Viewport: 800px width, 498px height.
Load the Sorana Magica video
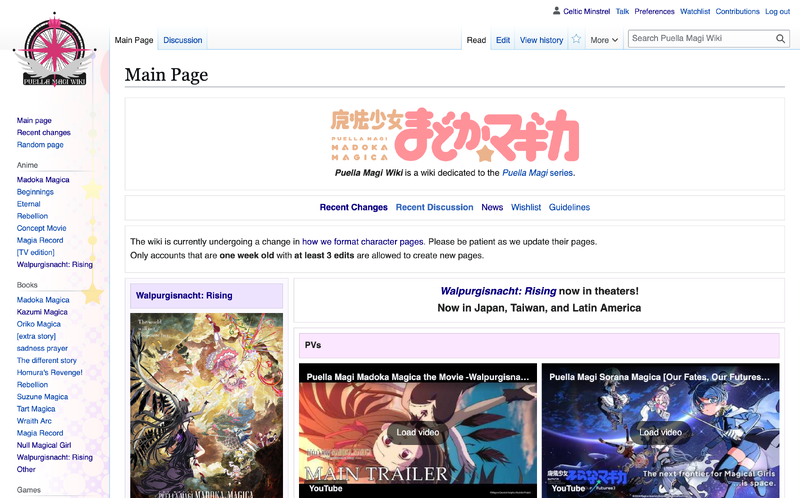[660, 433]
